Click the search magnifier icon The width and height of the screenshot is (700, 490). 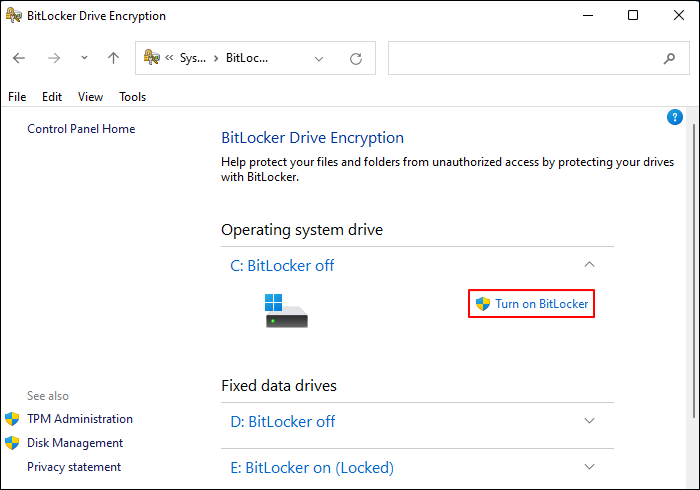pyautogui.click(x=669, y=58)
